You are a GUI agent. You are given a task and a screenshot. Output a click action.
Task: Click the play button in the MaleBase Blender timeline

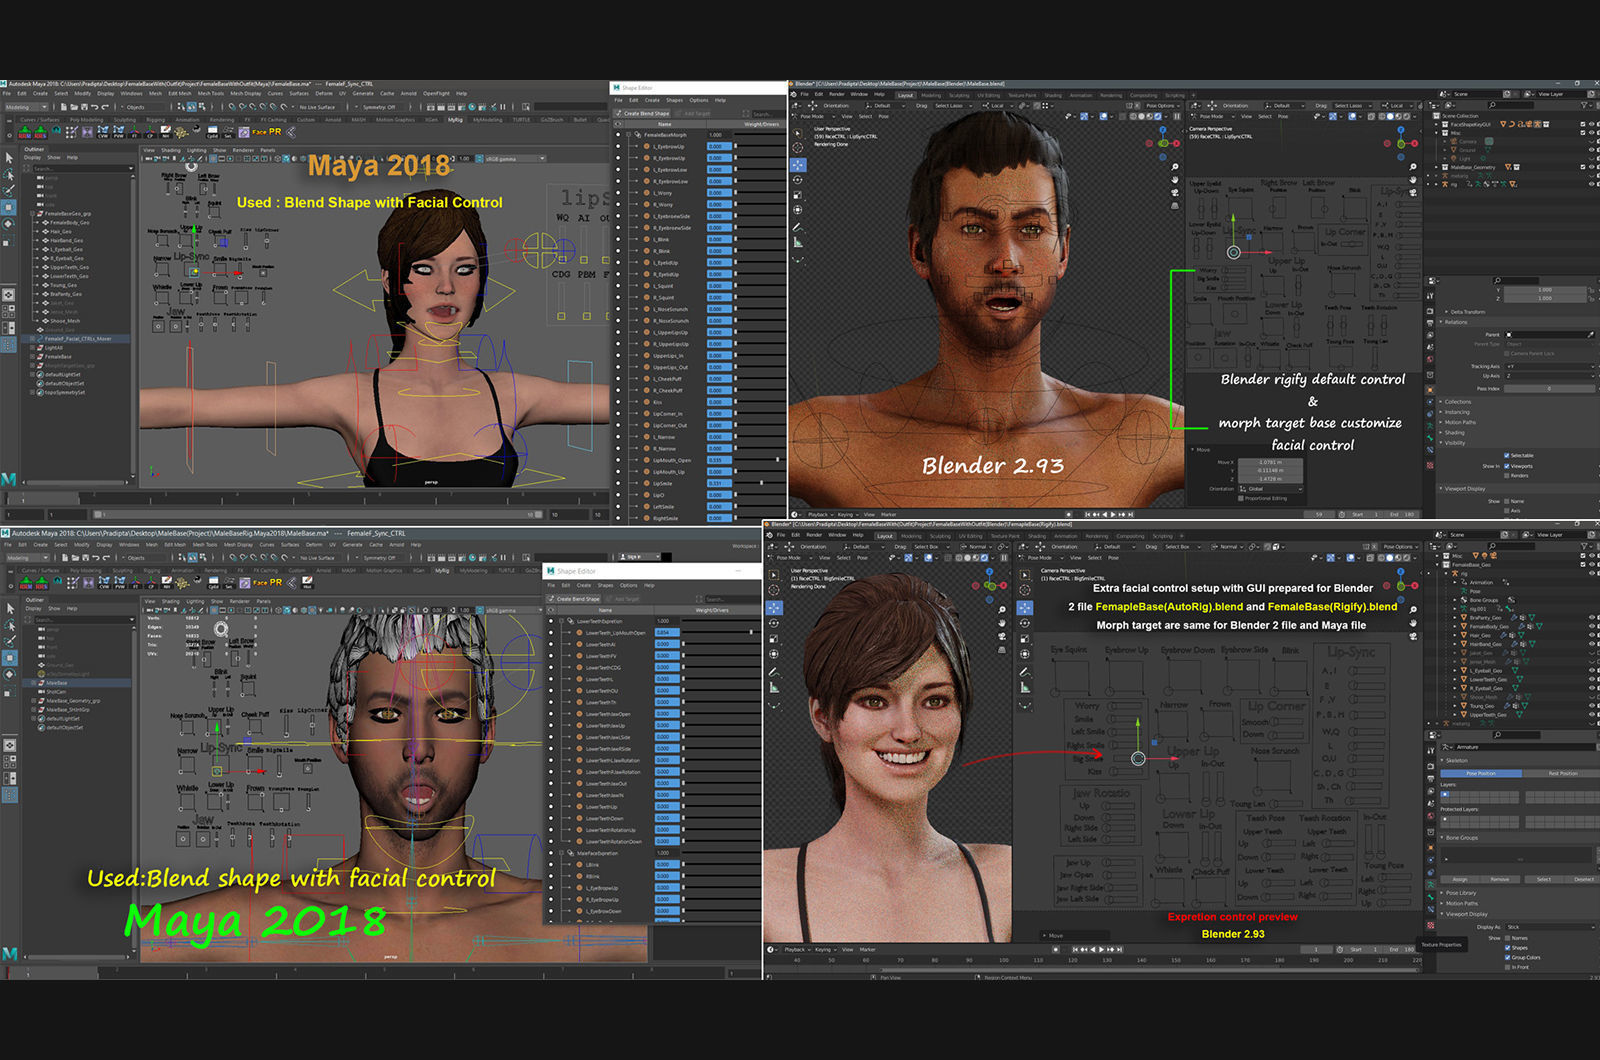point(1113,514)
